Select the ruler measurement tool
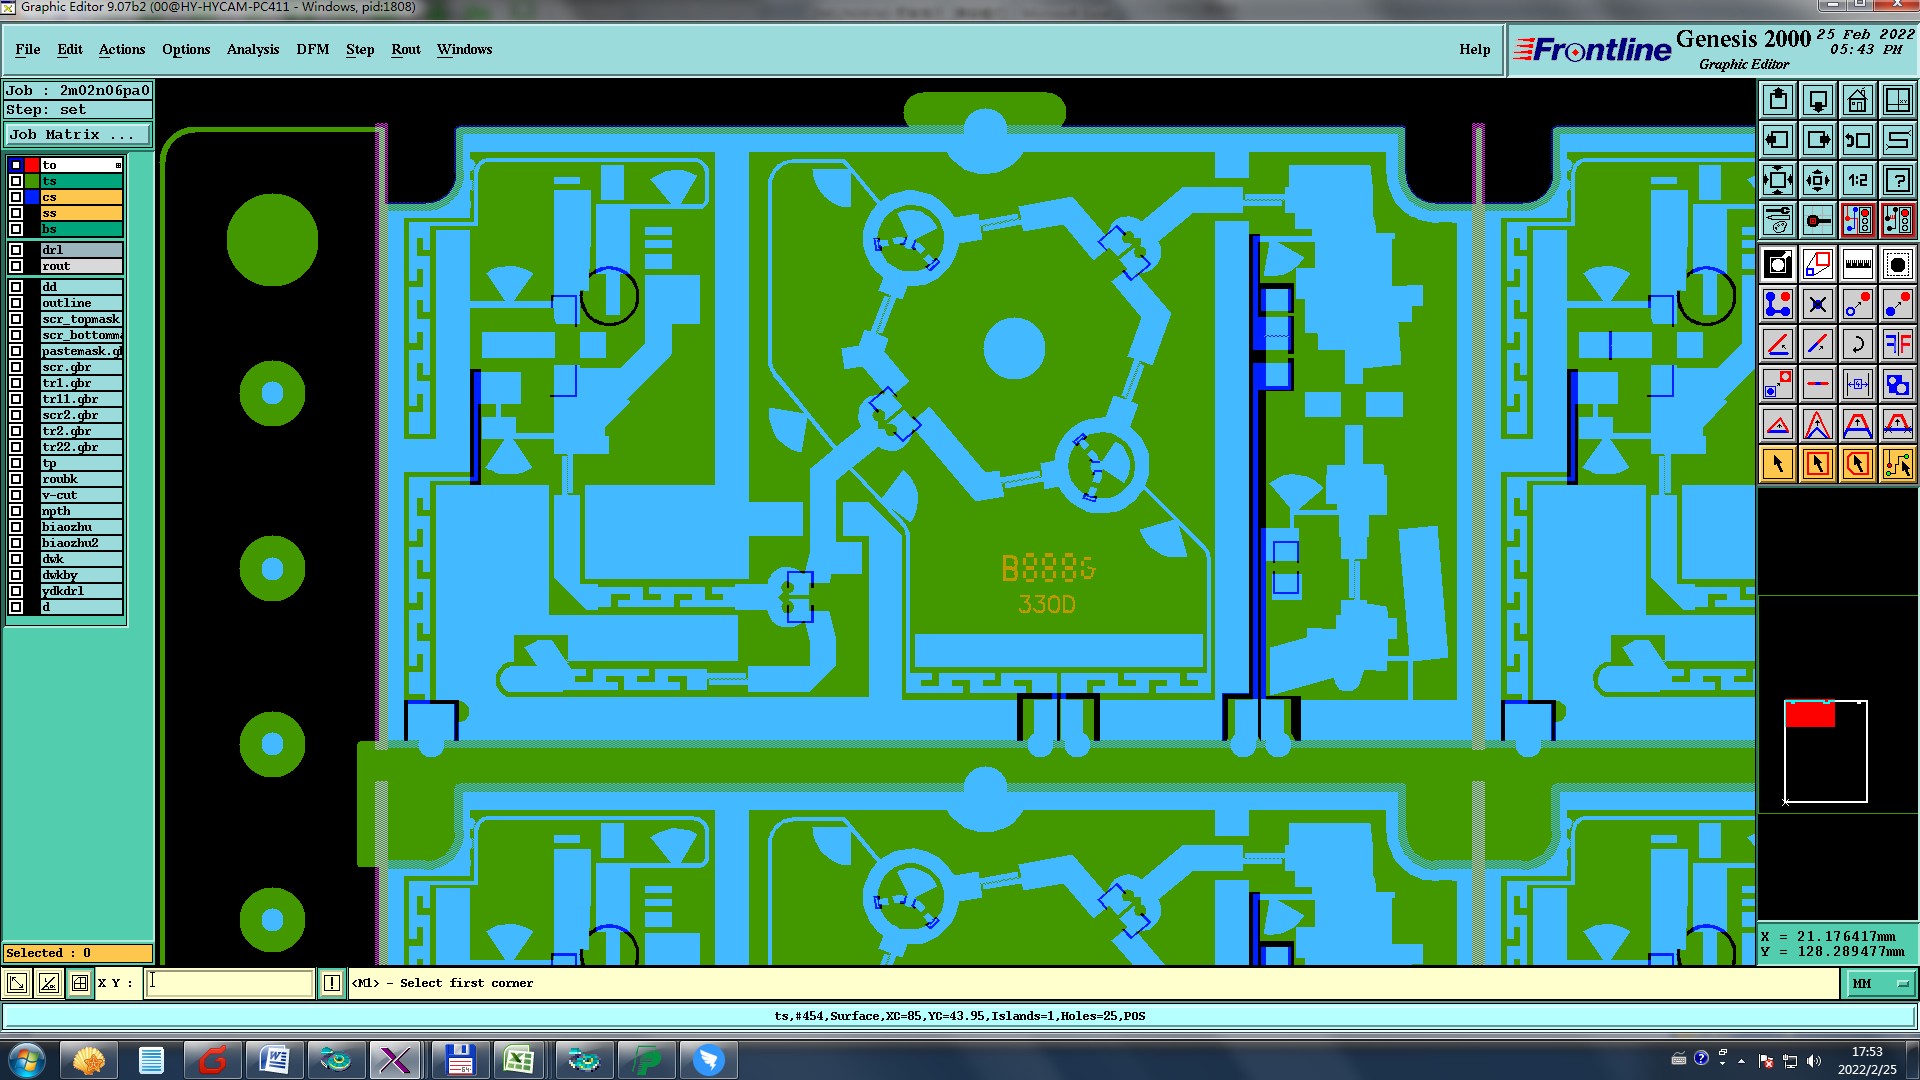 pos(1857,264)
